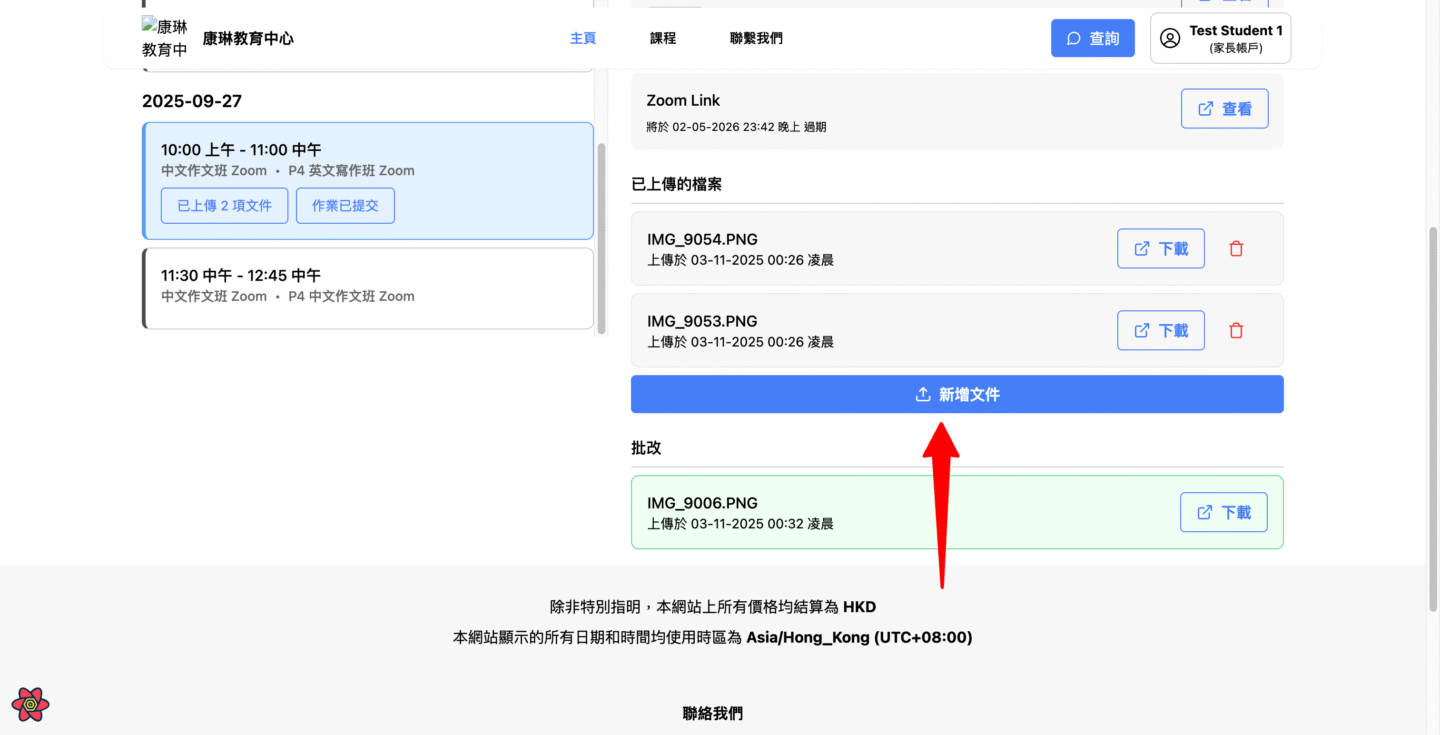Download IMG_9054.PNG file

1160,249
